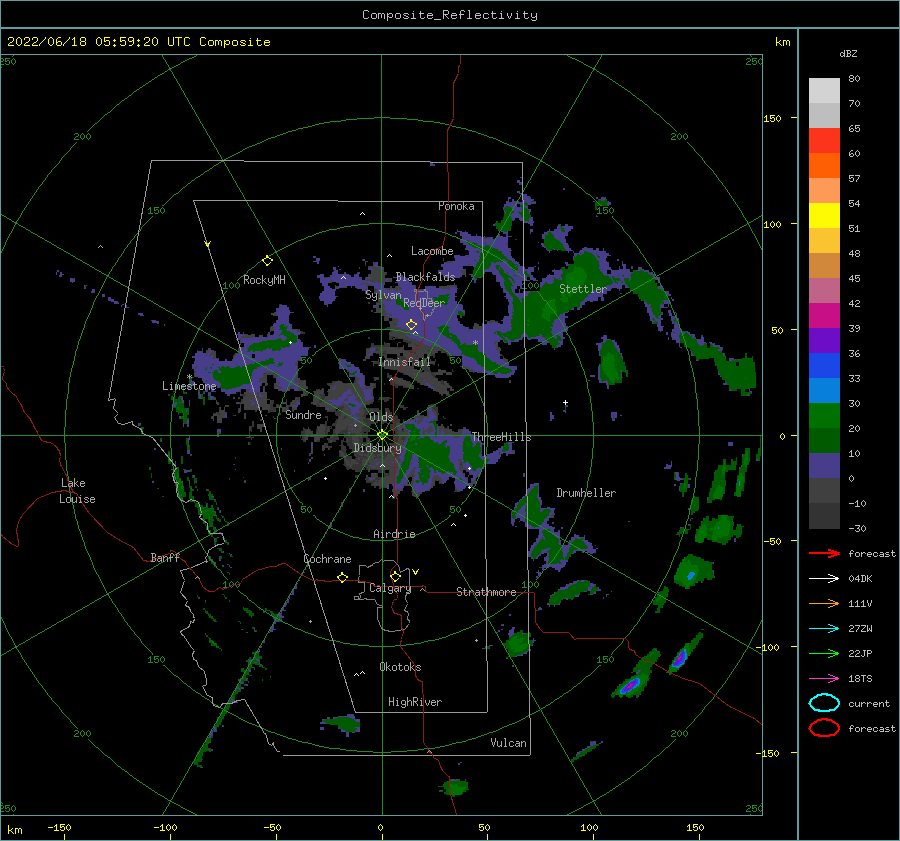Viewport: 900px width, 841px height.
Task: Click the 'HighRiver' town label
Action: 415,702
